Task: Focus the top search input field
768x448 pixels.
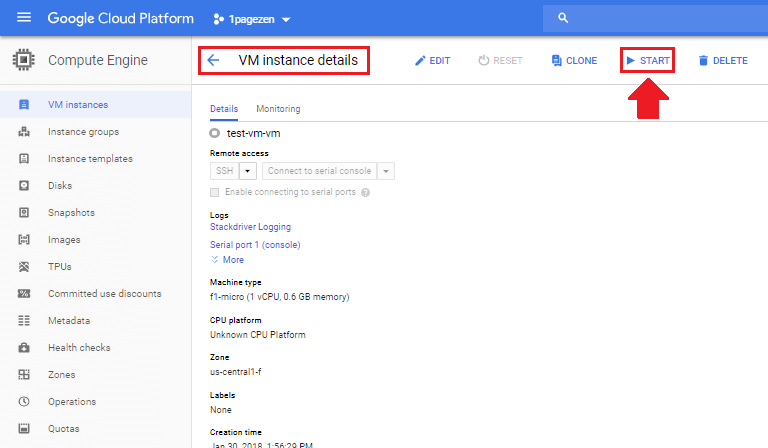Action: click(x=655, y=19)
